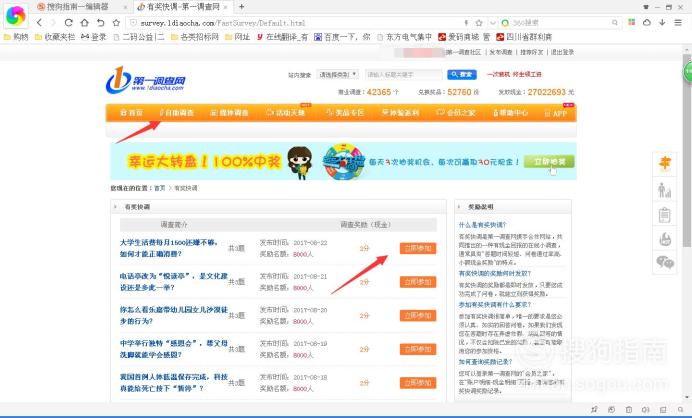This screenshot has height=418, width=692.
Task: Click the 第一调查社区 top link
Action: pos(463,52)
